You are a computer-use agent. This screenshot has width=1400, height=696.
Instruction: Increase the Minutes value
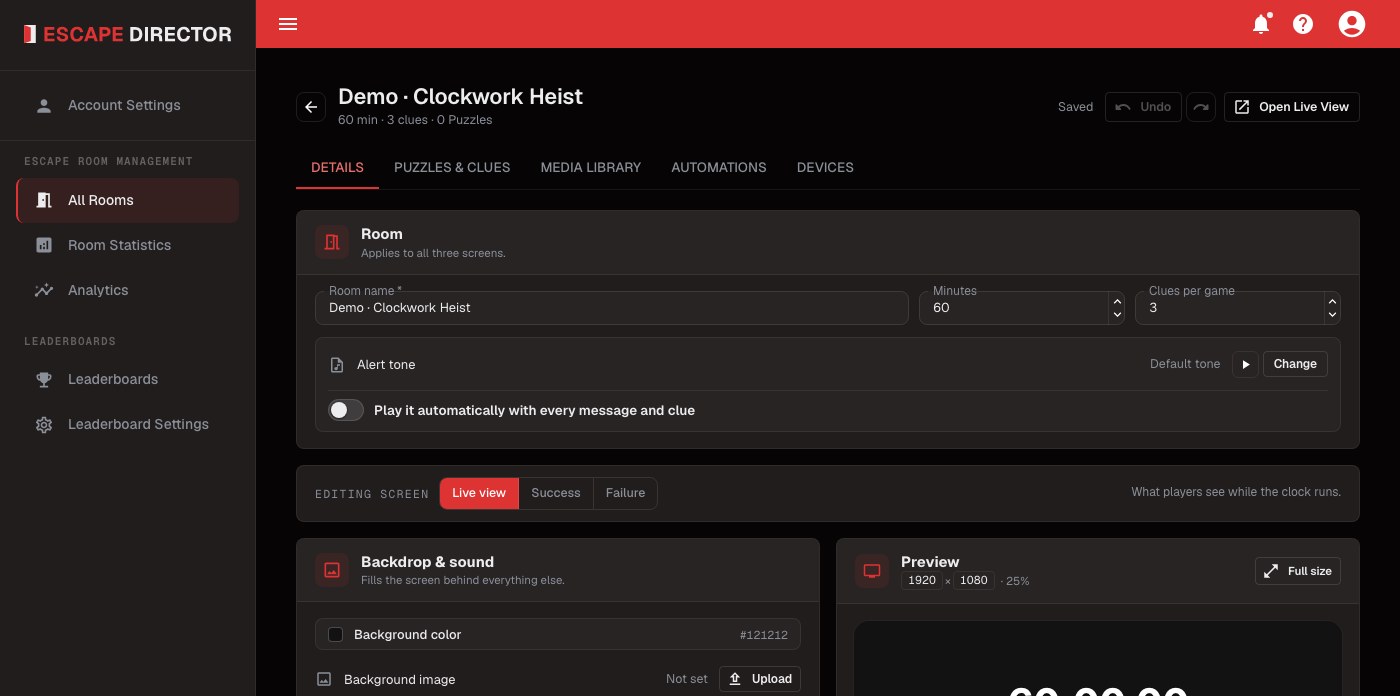[1117, 300]
